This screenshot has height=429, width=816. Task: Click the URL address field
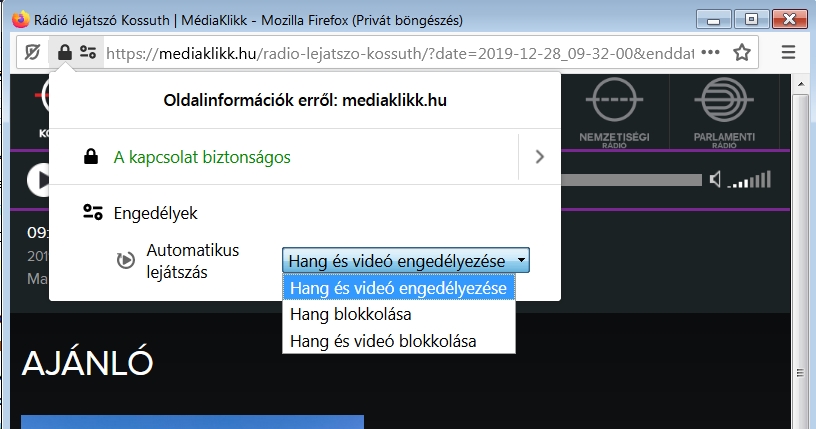400,53
